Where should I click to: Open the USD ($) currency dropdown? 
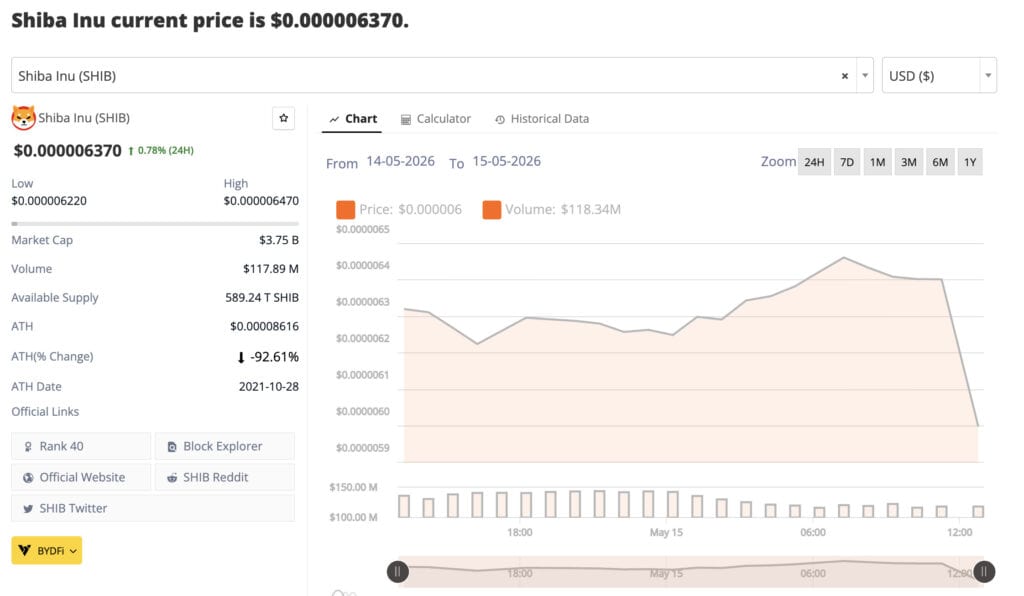939,76
